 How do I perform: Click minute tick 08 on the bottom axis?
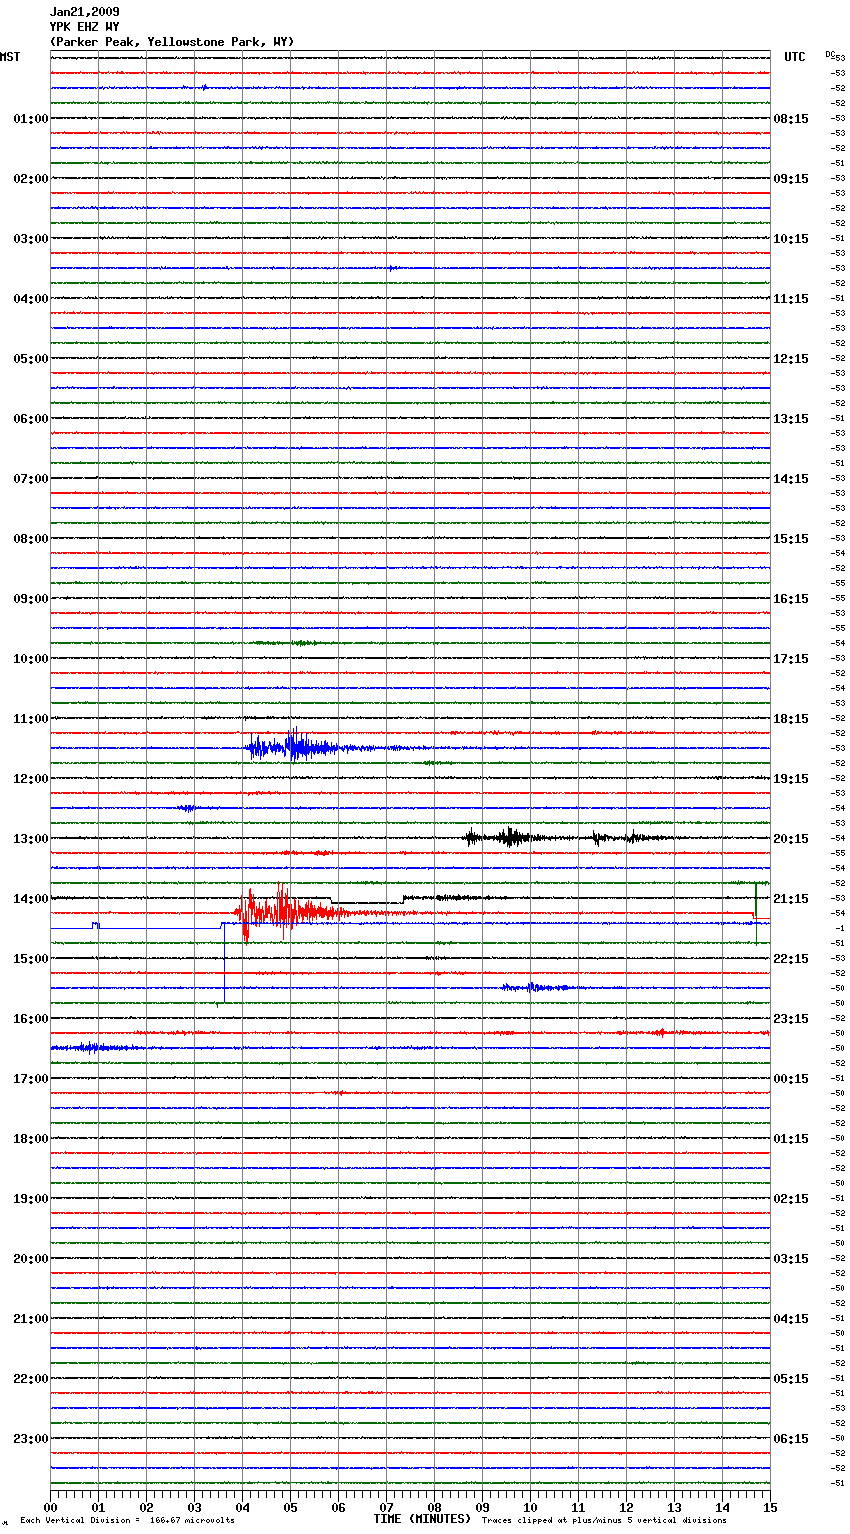434,1507
